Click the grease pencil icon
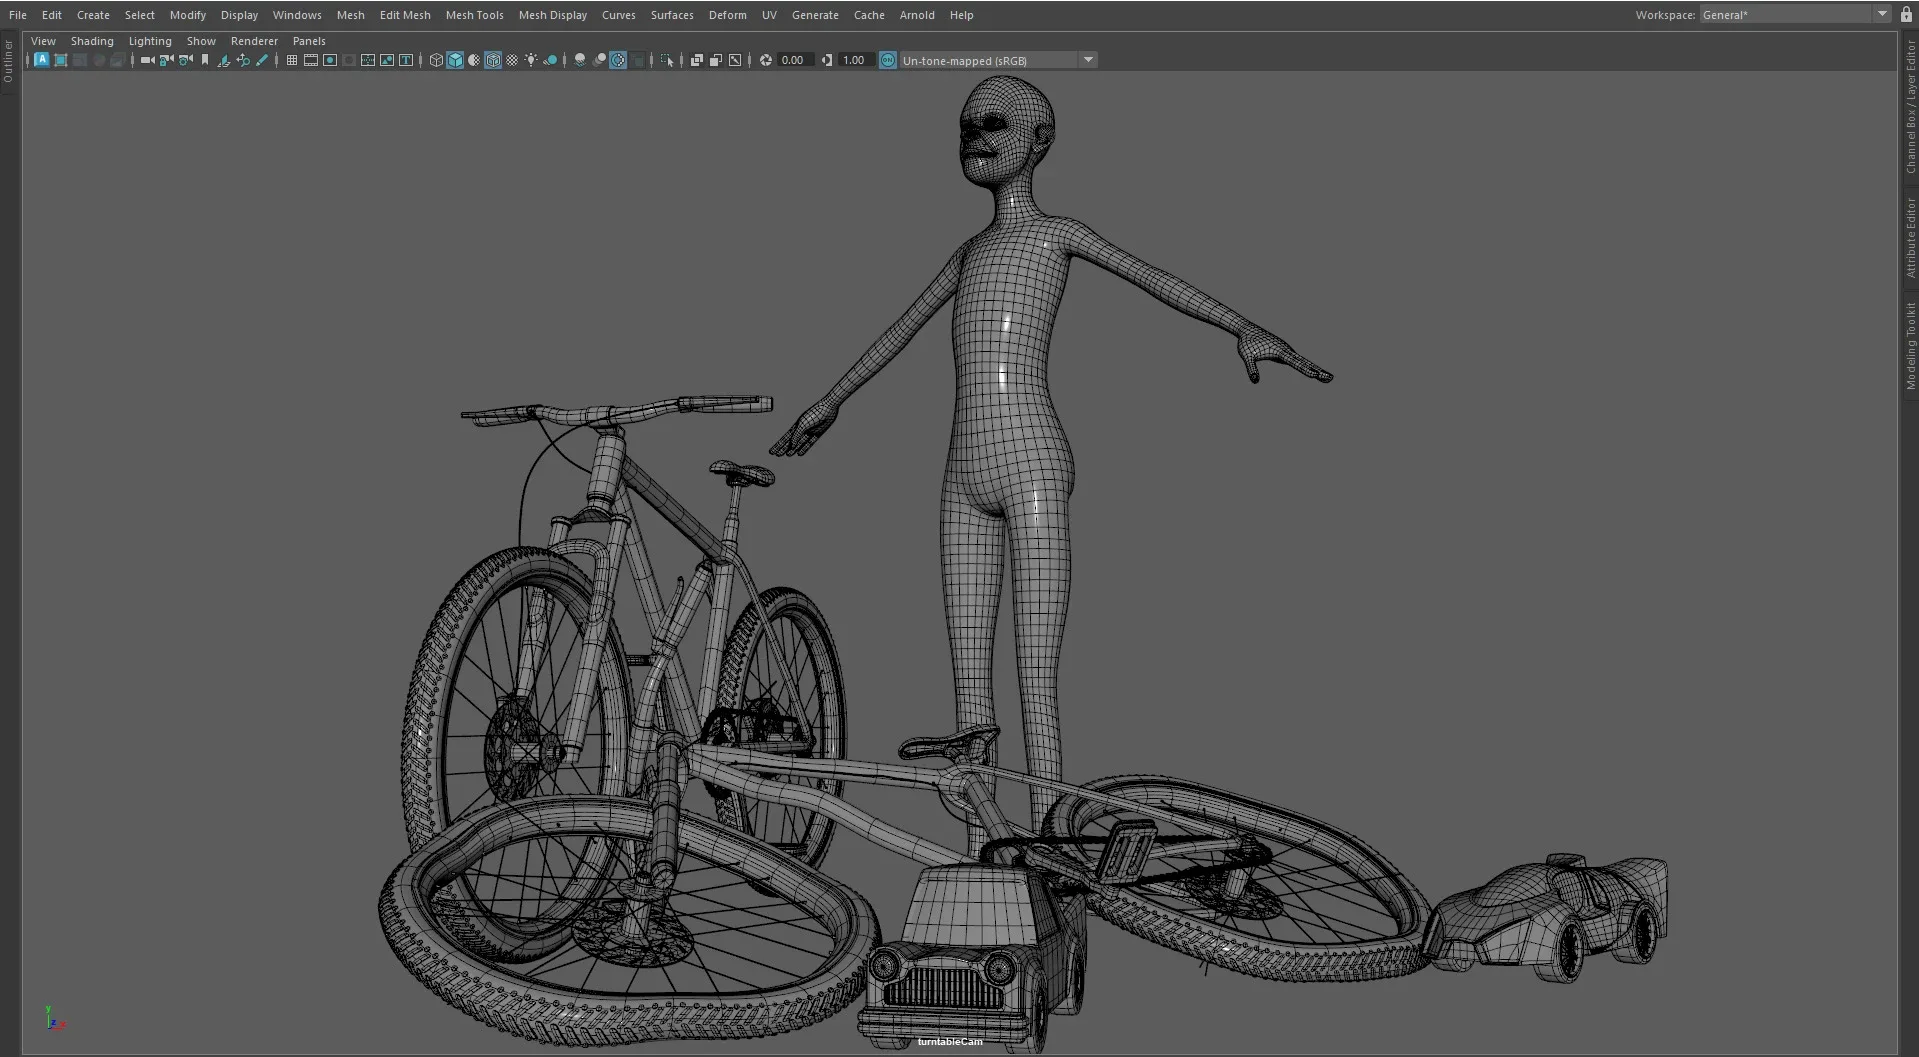Viewport: 1919px width, 1057px height. [x=262, y=60]
